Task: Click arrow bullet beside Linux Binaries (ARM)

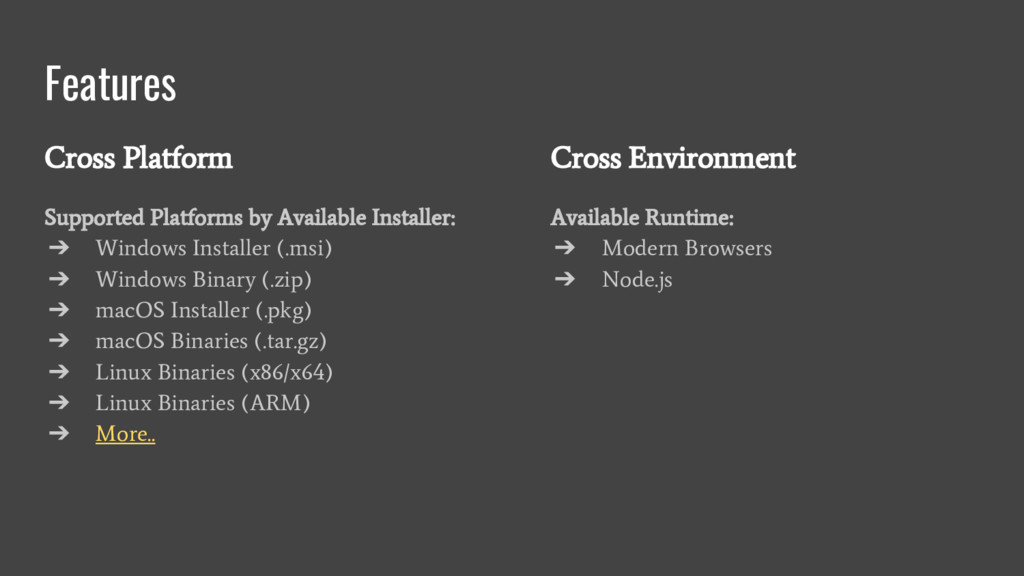Action: [59, 402]
